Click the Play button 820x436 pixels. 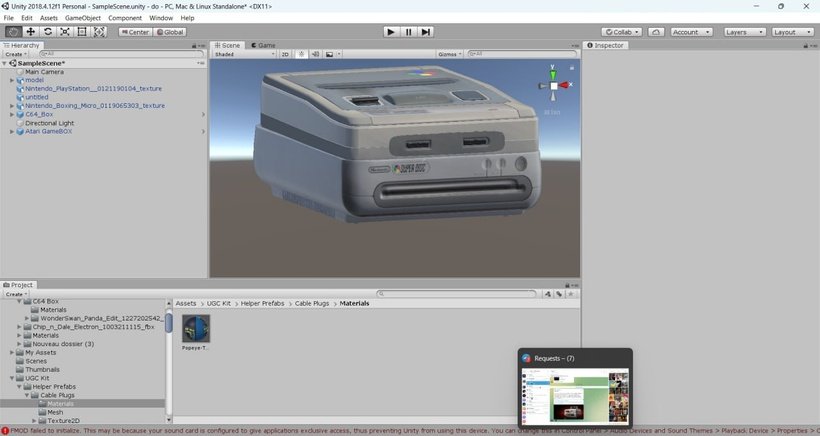click(391, 32)
